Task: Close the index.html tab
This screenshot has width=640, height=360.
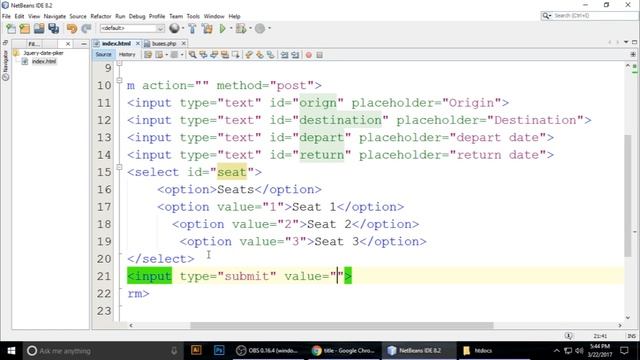Action: click(x=138, y=43)
